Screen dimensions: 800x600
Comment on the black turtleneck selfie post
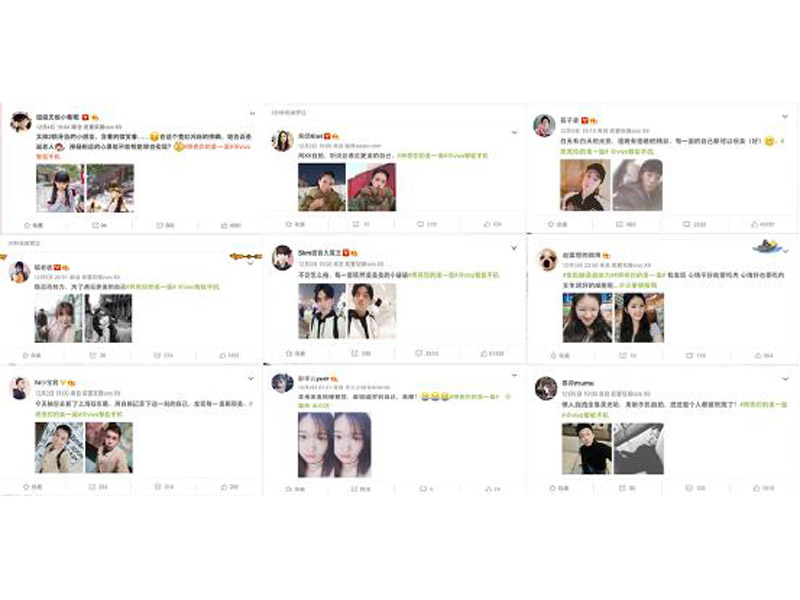694,488
